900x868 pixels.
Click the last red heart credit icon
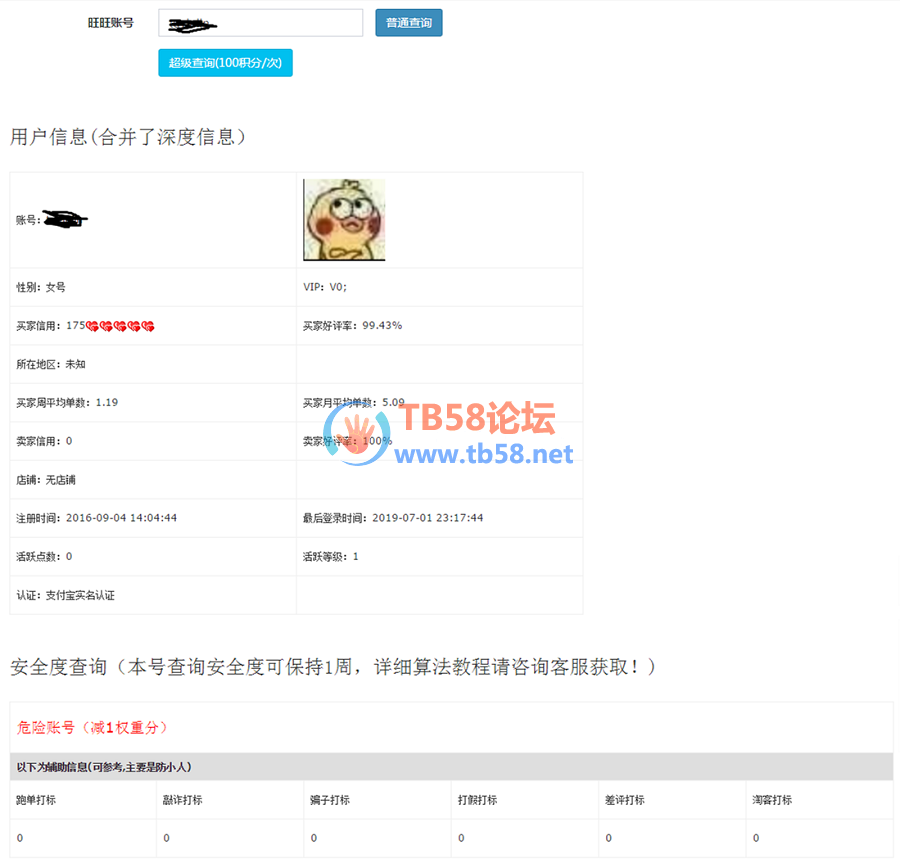(x=148, y=326)
